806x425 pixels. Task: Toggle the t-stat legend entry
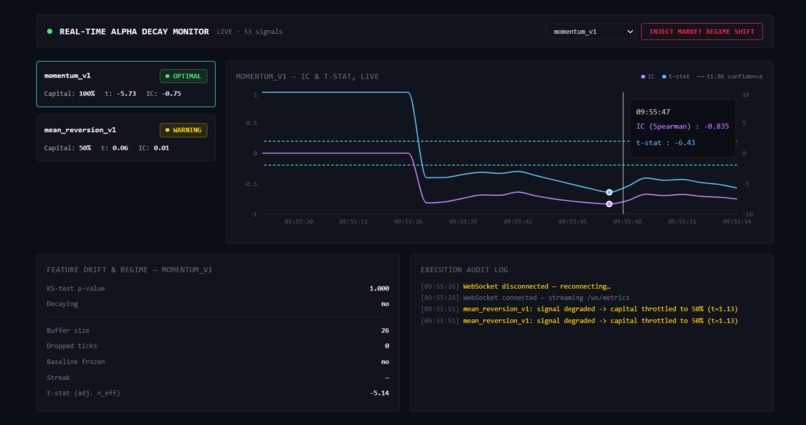(x=676, y=77)
